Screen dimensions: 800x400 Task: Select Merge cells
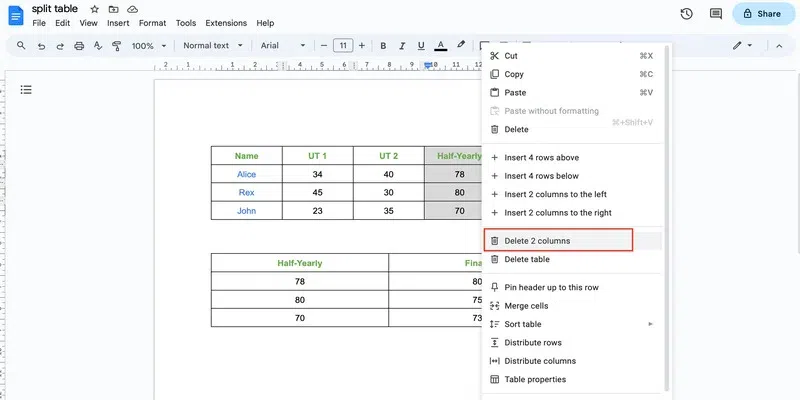[x=572, y=306]
